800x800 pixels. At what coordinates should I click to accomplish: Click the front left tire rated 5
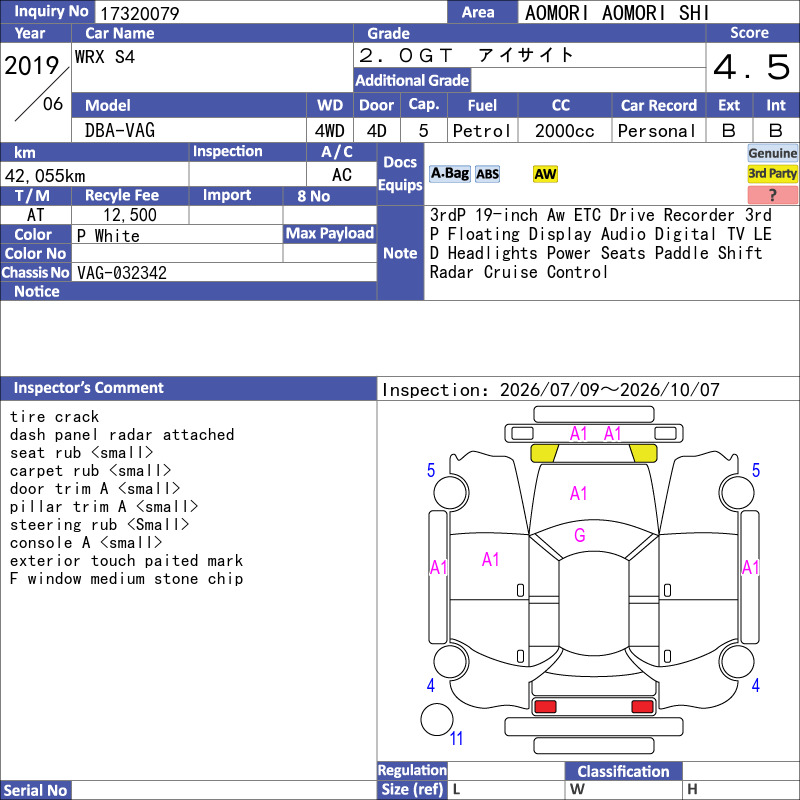pyautogui.click(x=451, y=492)
